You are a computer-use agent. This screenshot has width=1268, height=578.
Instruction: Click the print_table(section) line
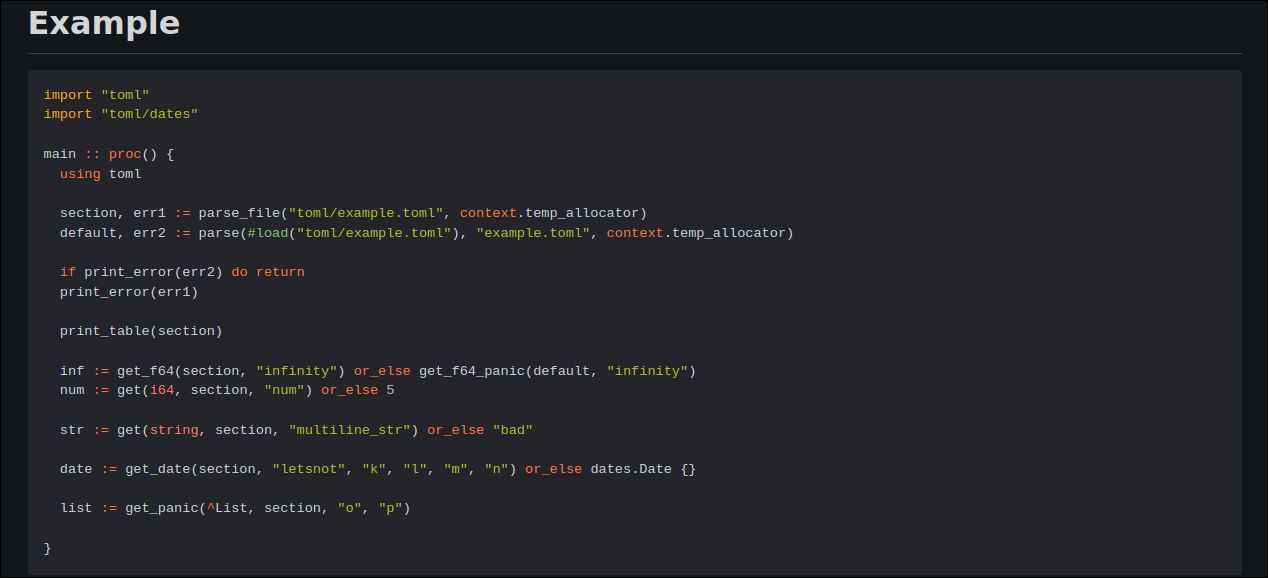pos(141,331)
